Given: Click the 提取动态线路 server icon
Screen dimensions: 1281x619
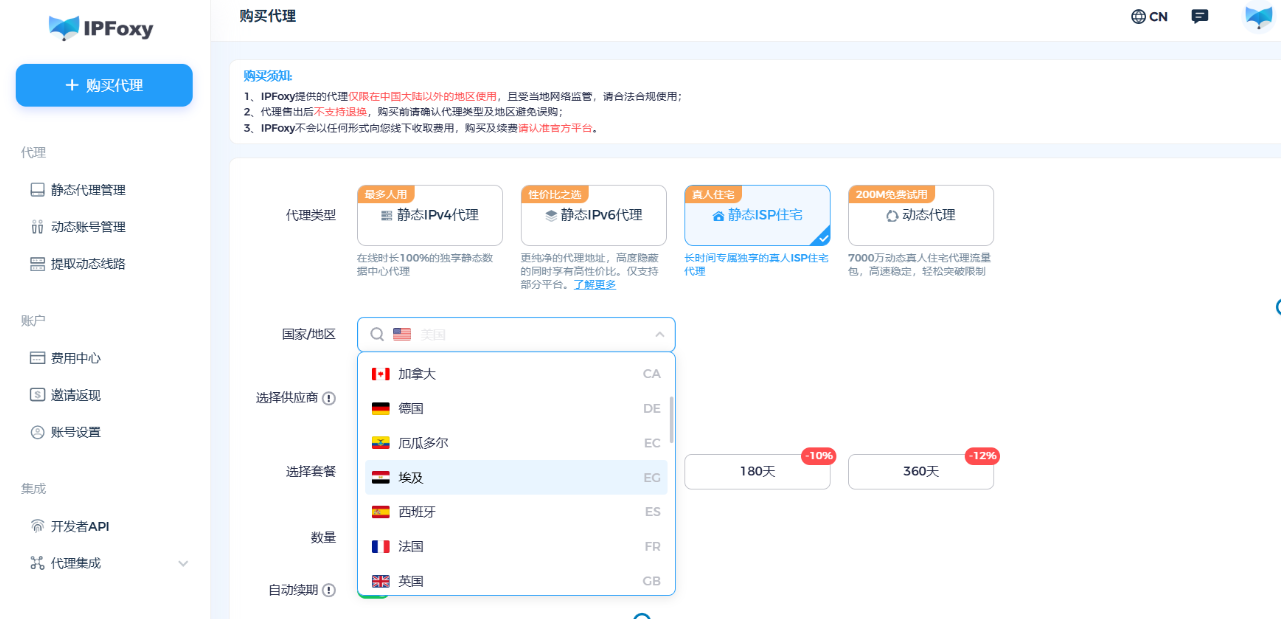Looking at the screenshot, I should pos(37,264).
